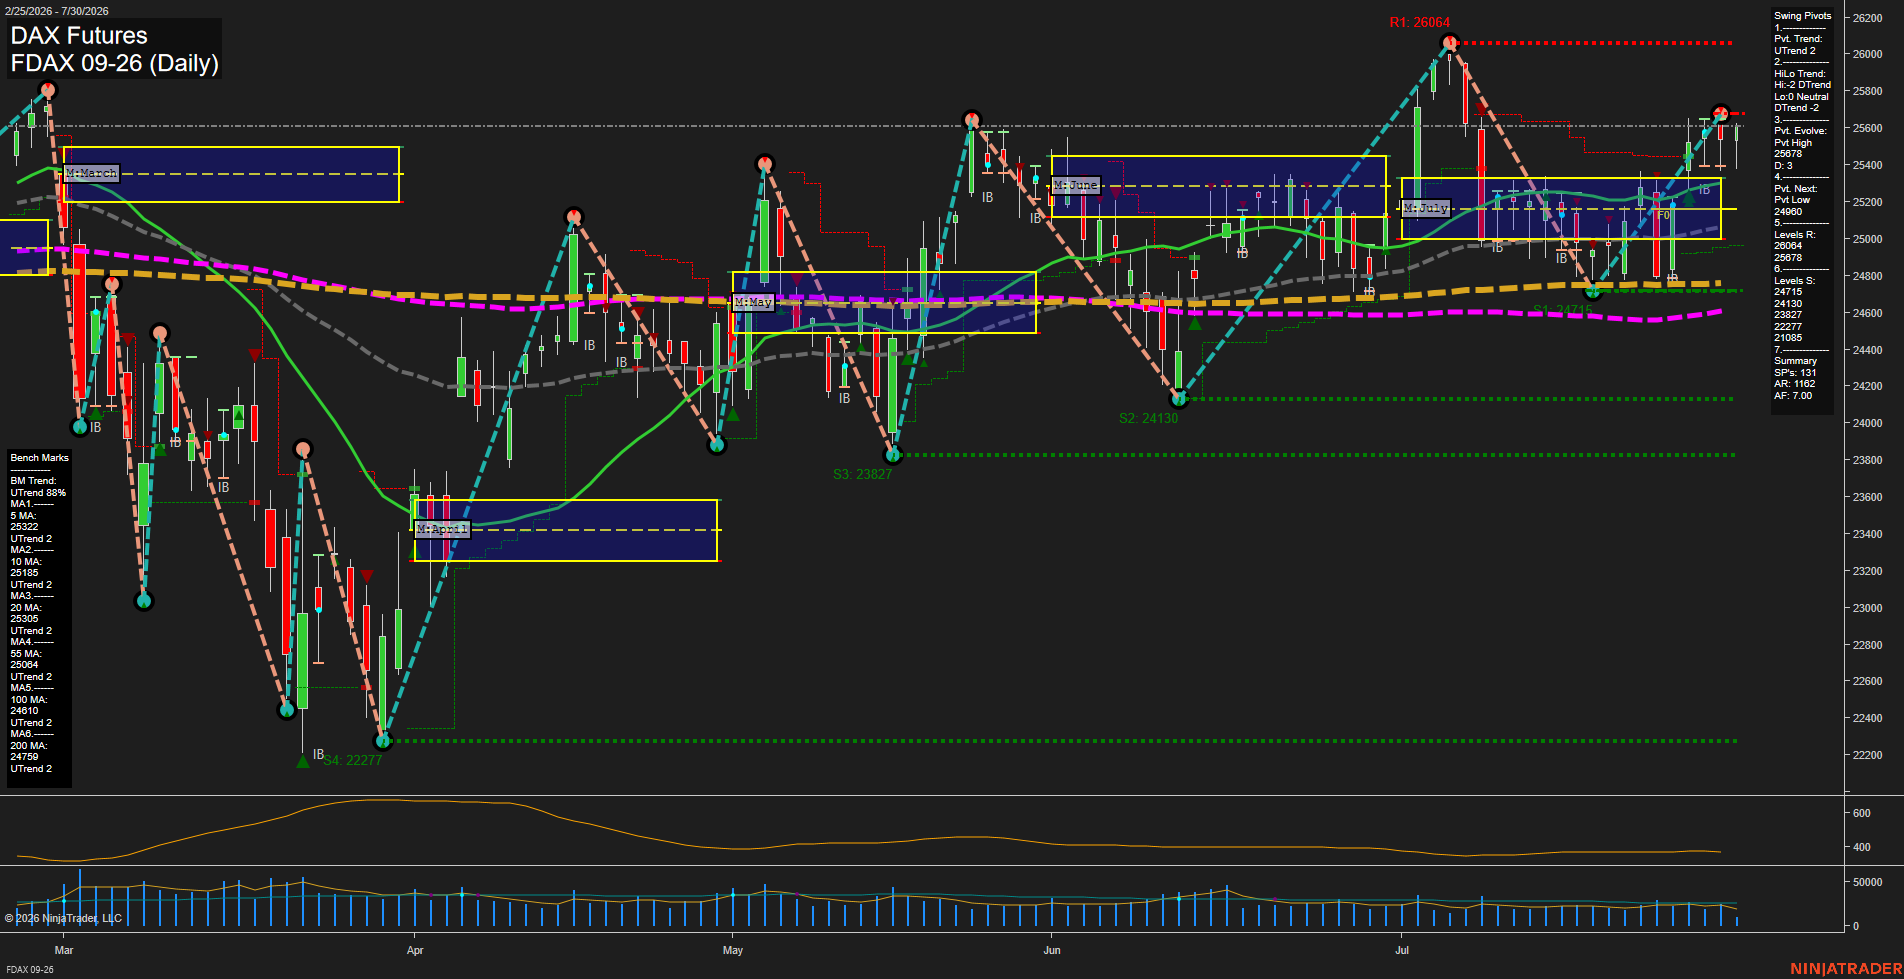Image resolution: width=1904 pixels, height=979 pixels.
Task: Click the Swing Pivots panel heading
Action: coord(1803,15)
